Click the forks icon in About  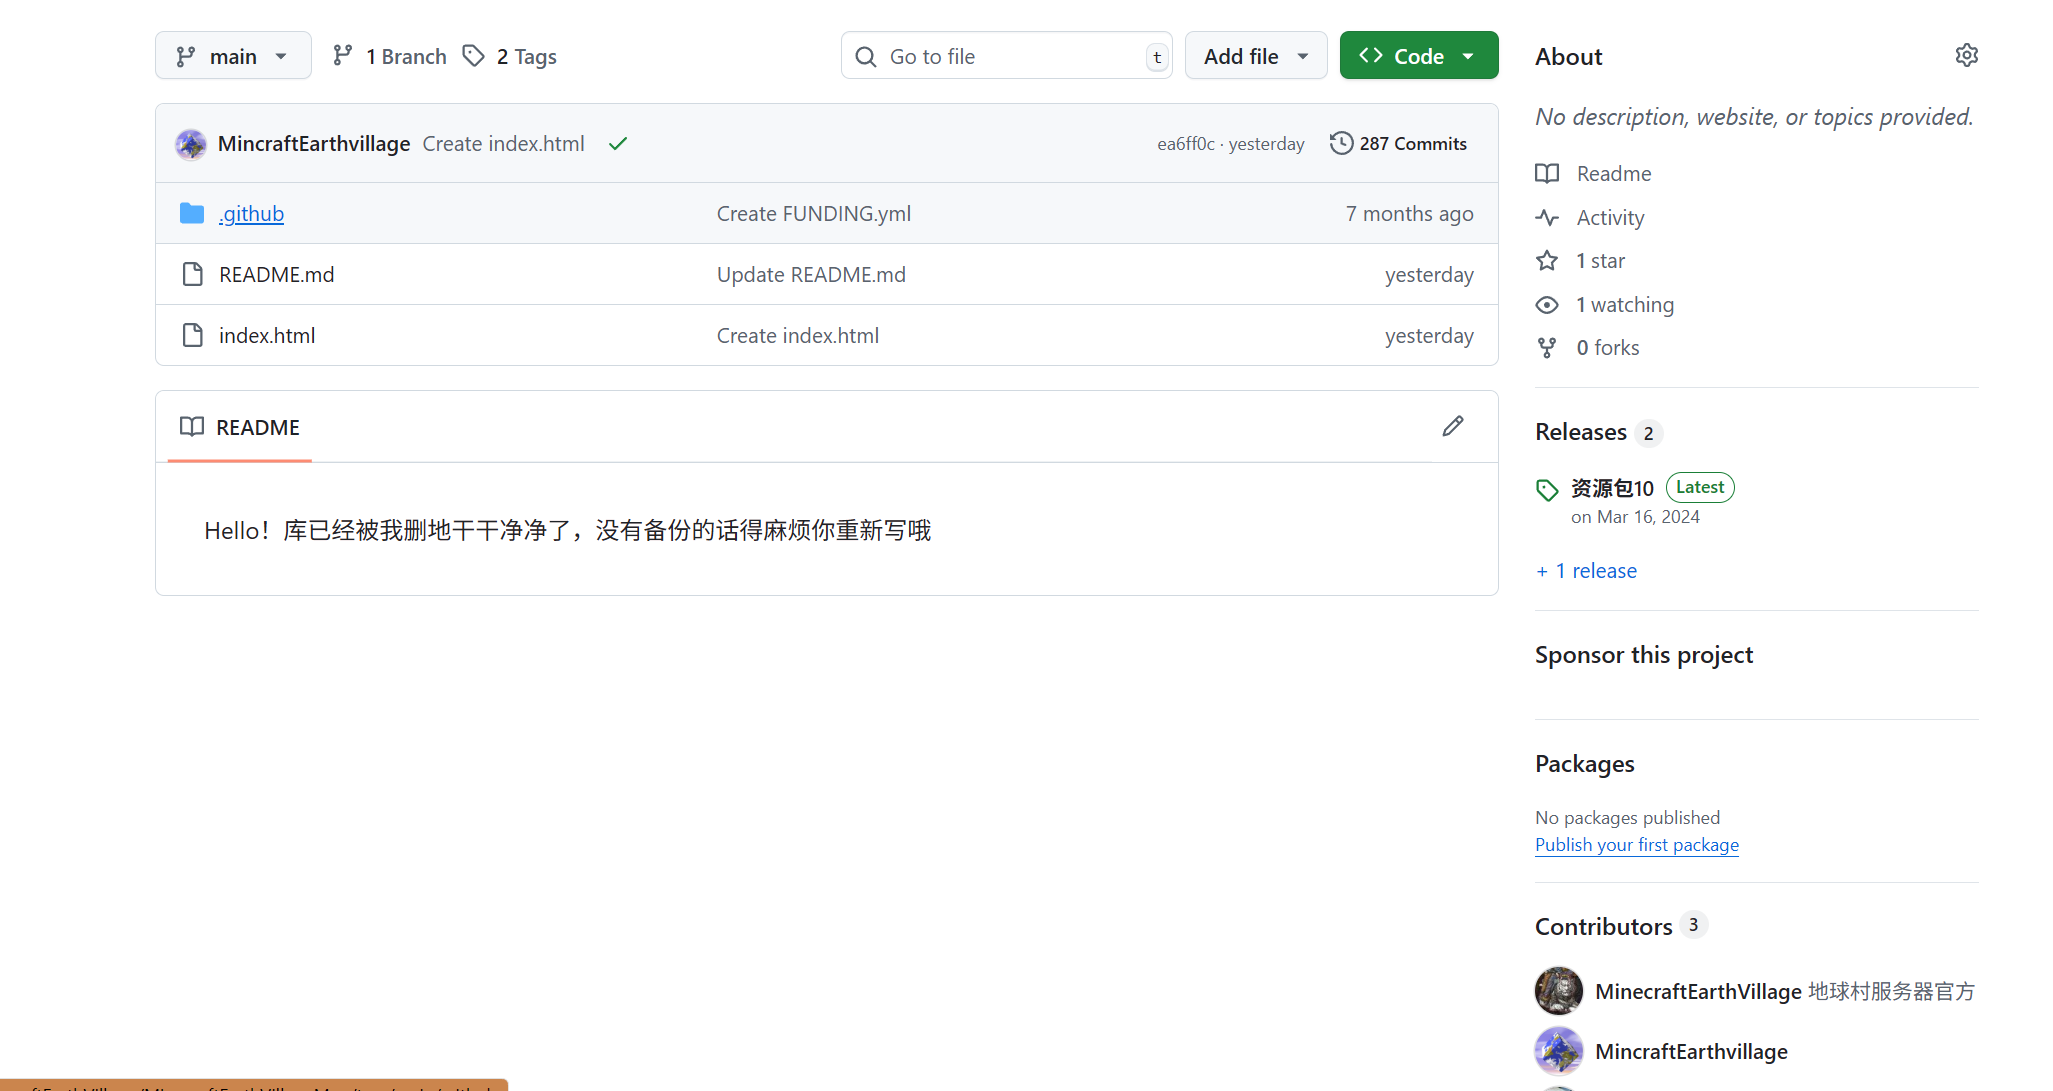pyautogui.click(x=1547, y=348)
